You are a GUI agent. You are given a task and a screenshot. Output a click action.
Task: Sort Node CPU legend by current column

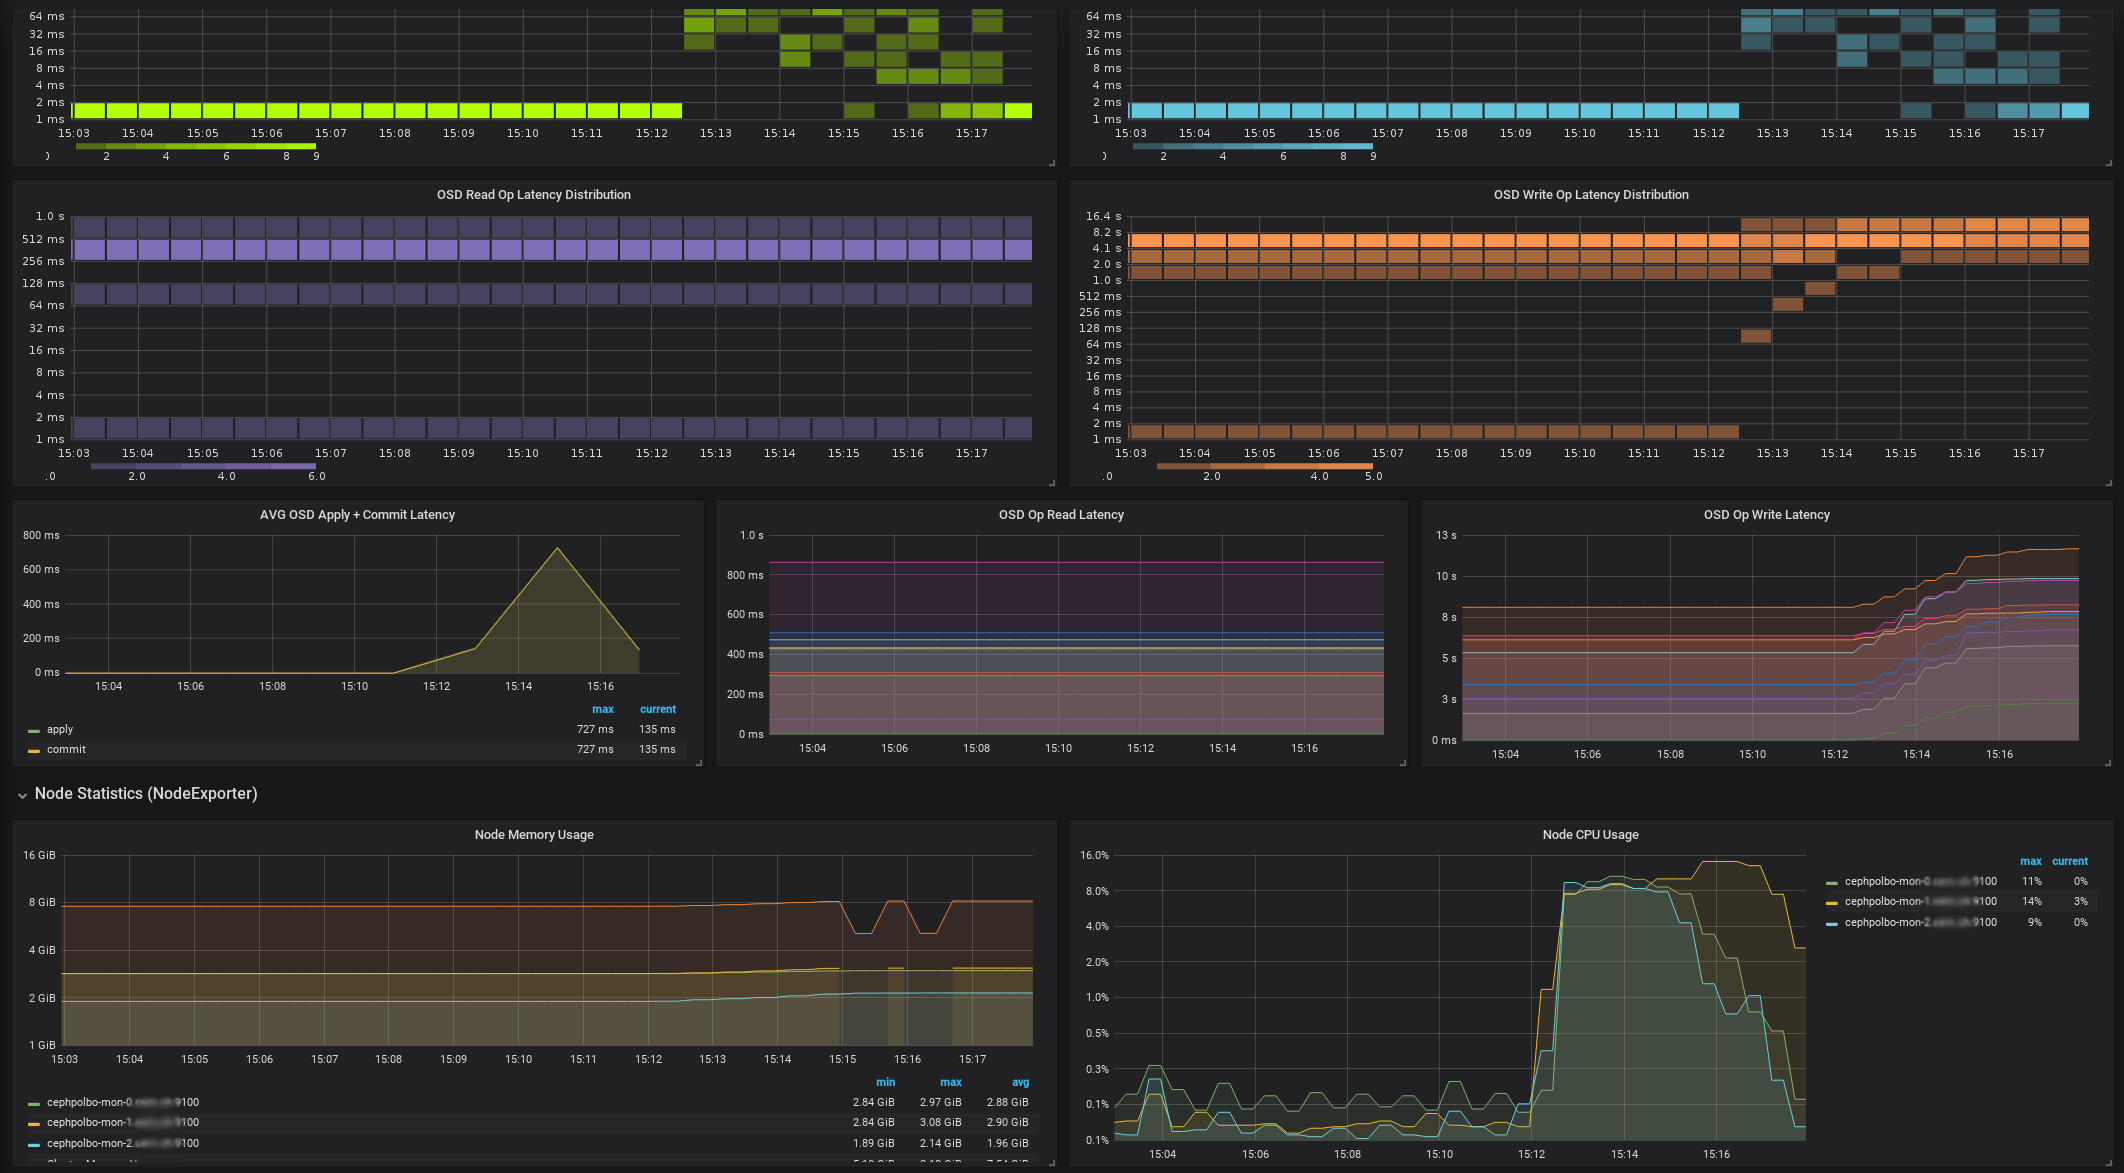coord(2069,861)
